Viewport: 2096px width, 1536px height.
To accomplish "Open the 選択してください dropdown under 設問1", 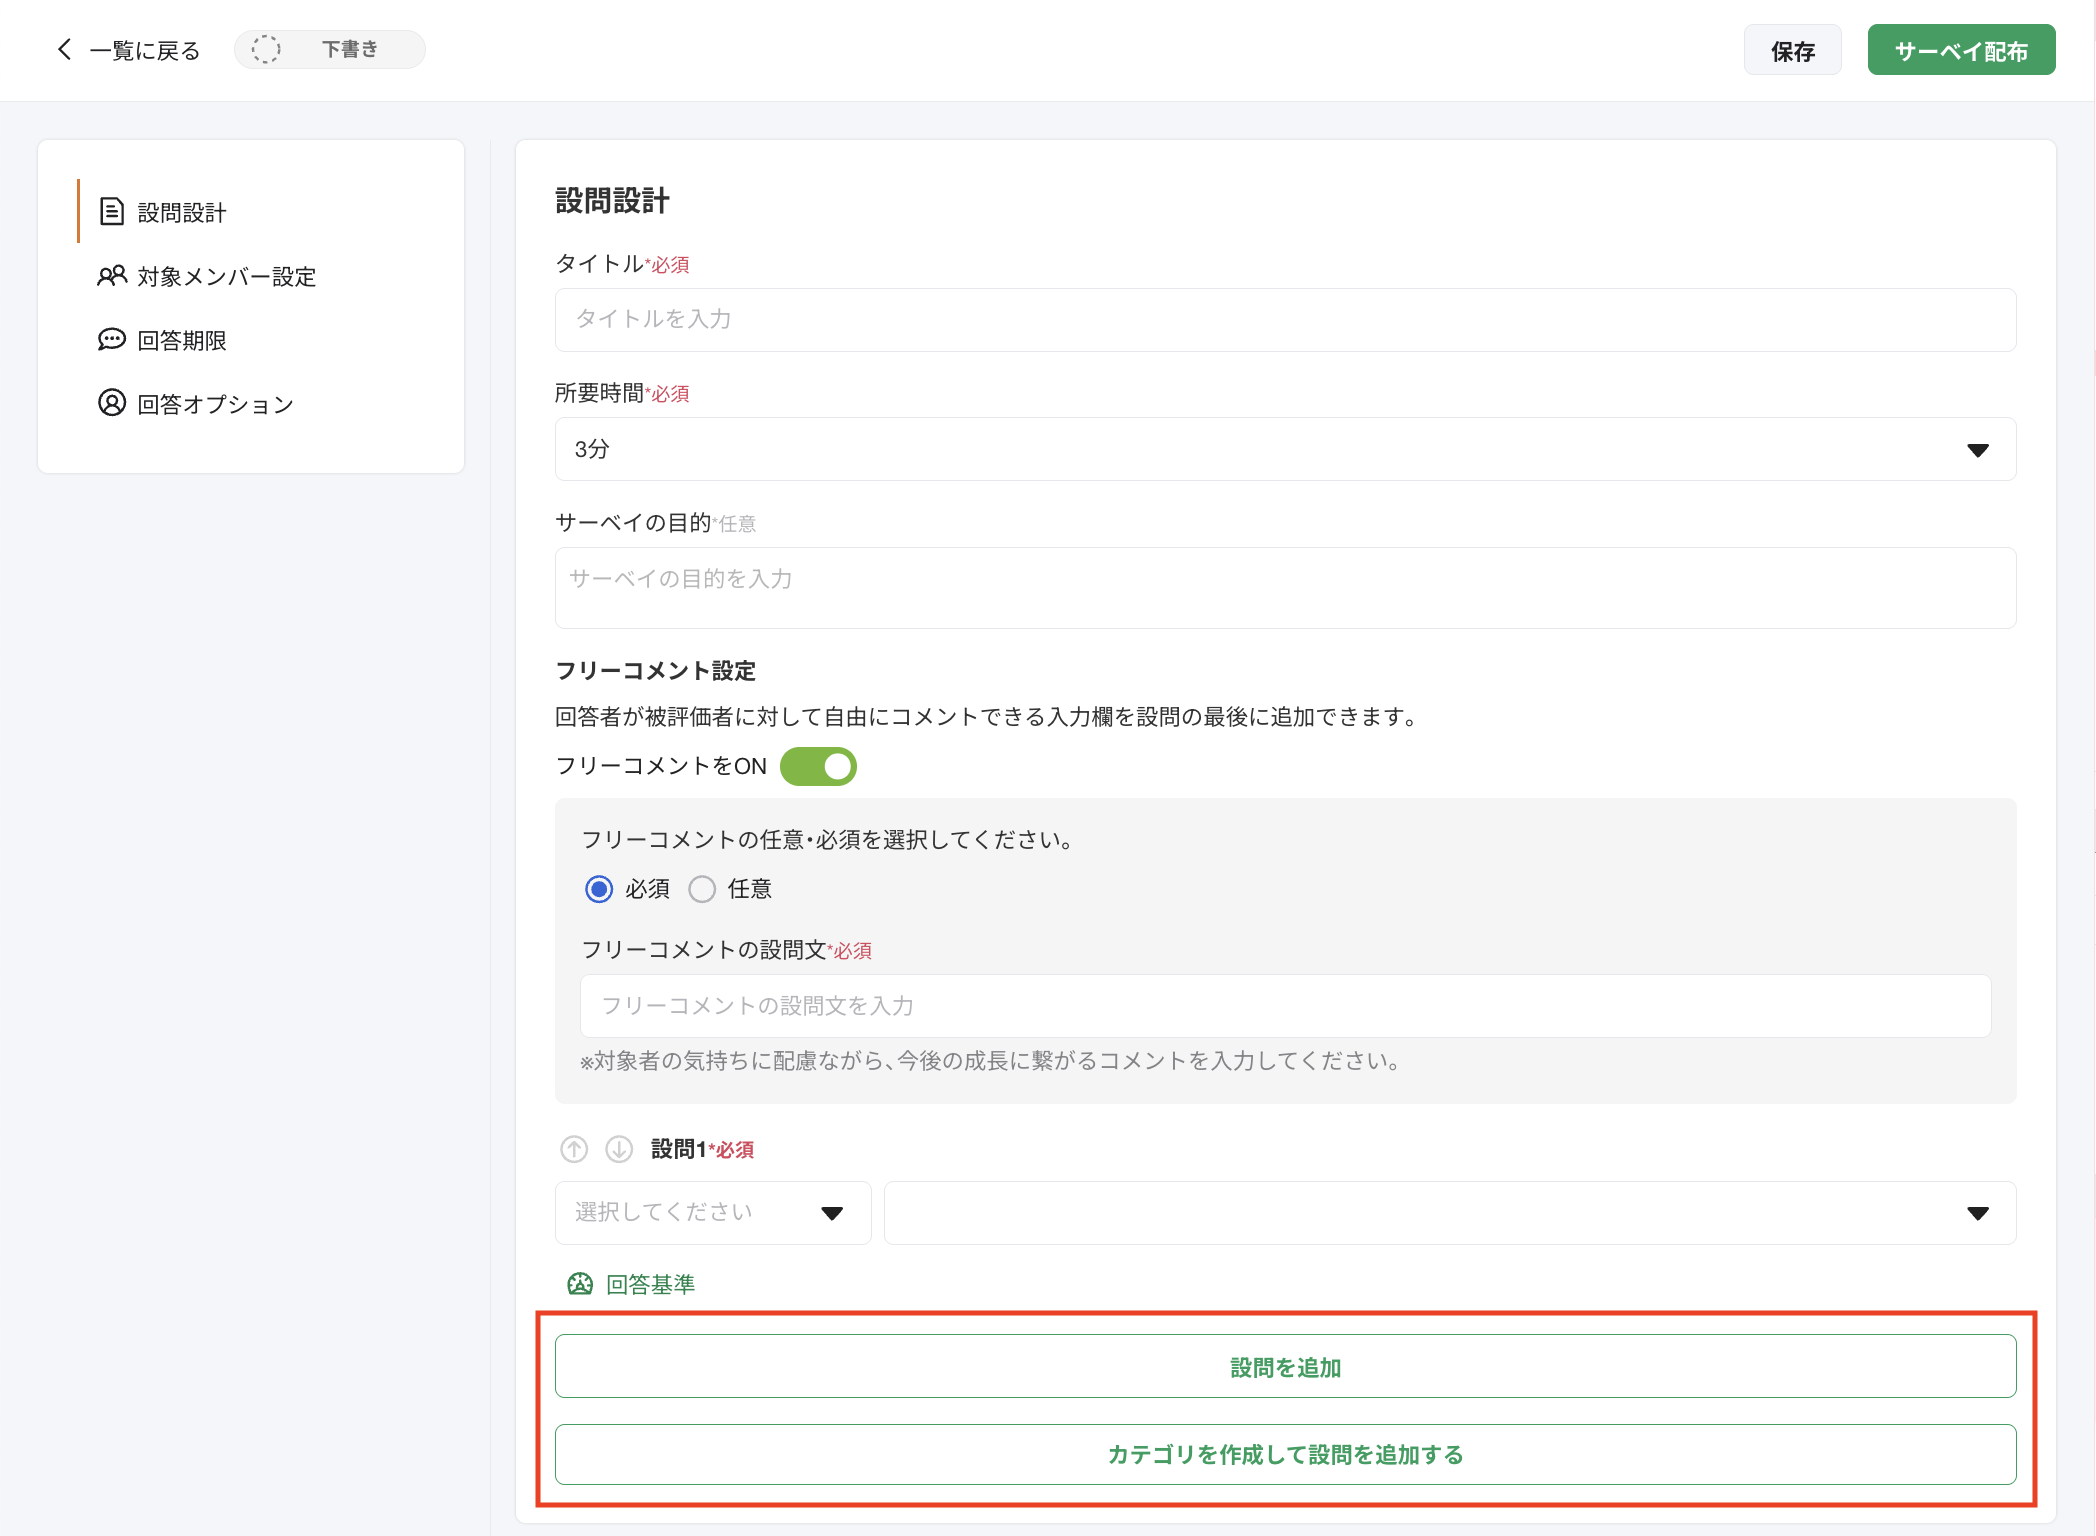I will pos(712,1212).
